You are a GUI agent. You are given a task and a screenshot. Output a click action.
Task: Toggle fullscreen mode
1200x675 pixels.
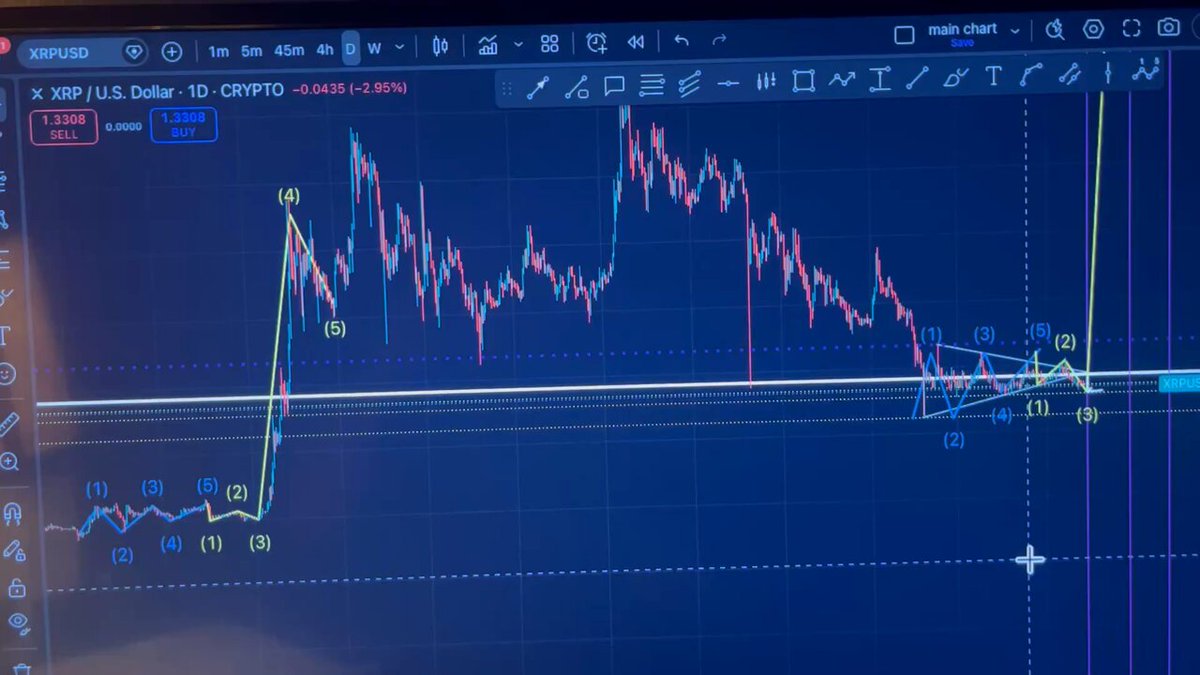click(1131, 28)
